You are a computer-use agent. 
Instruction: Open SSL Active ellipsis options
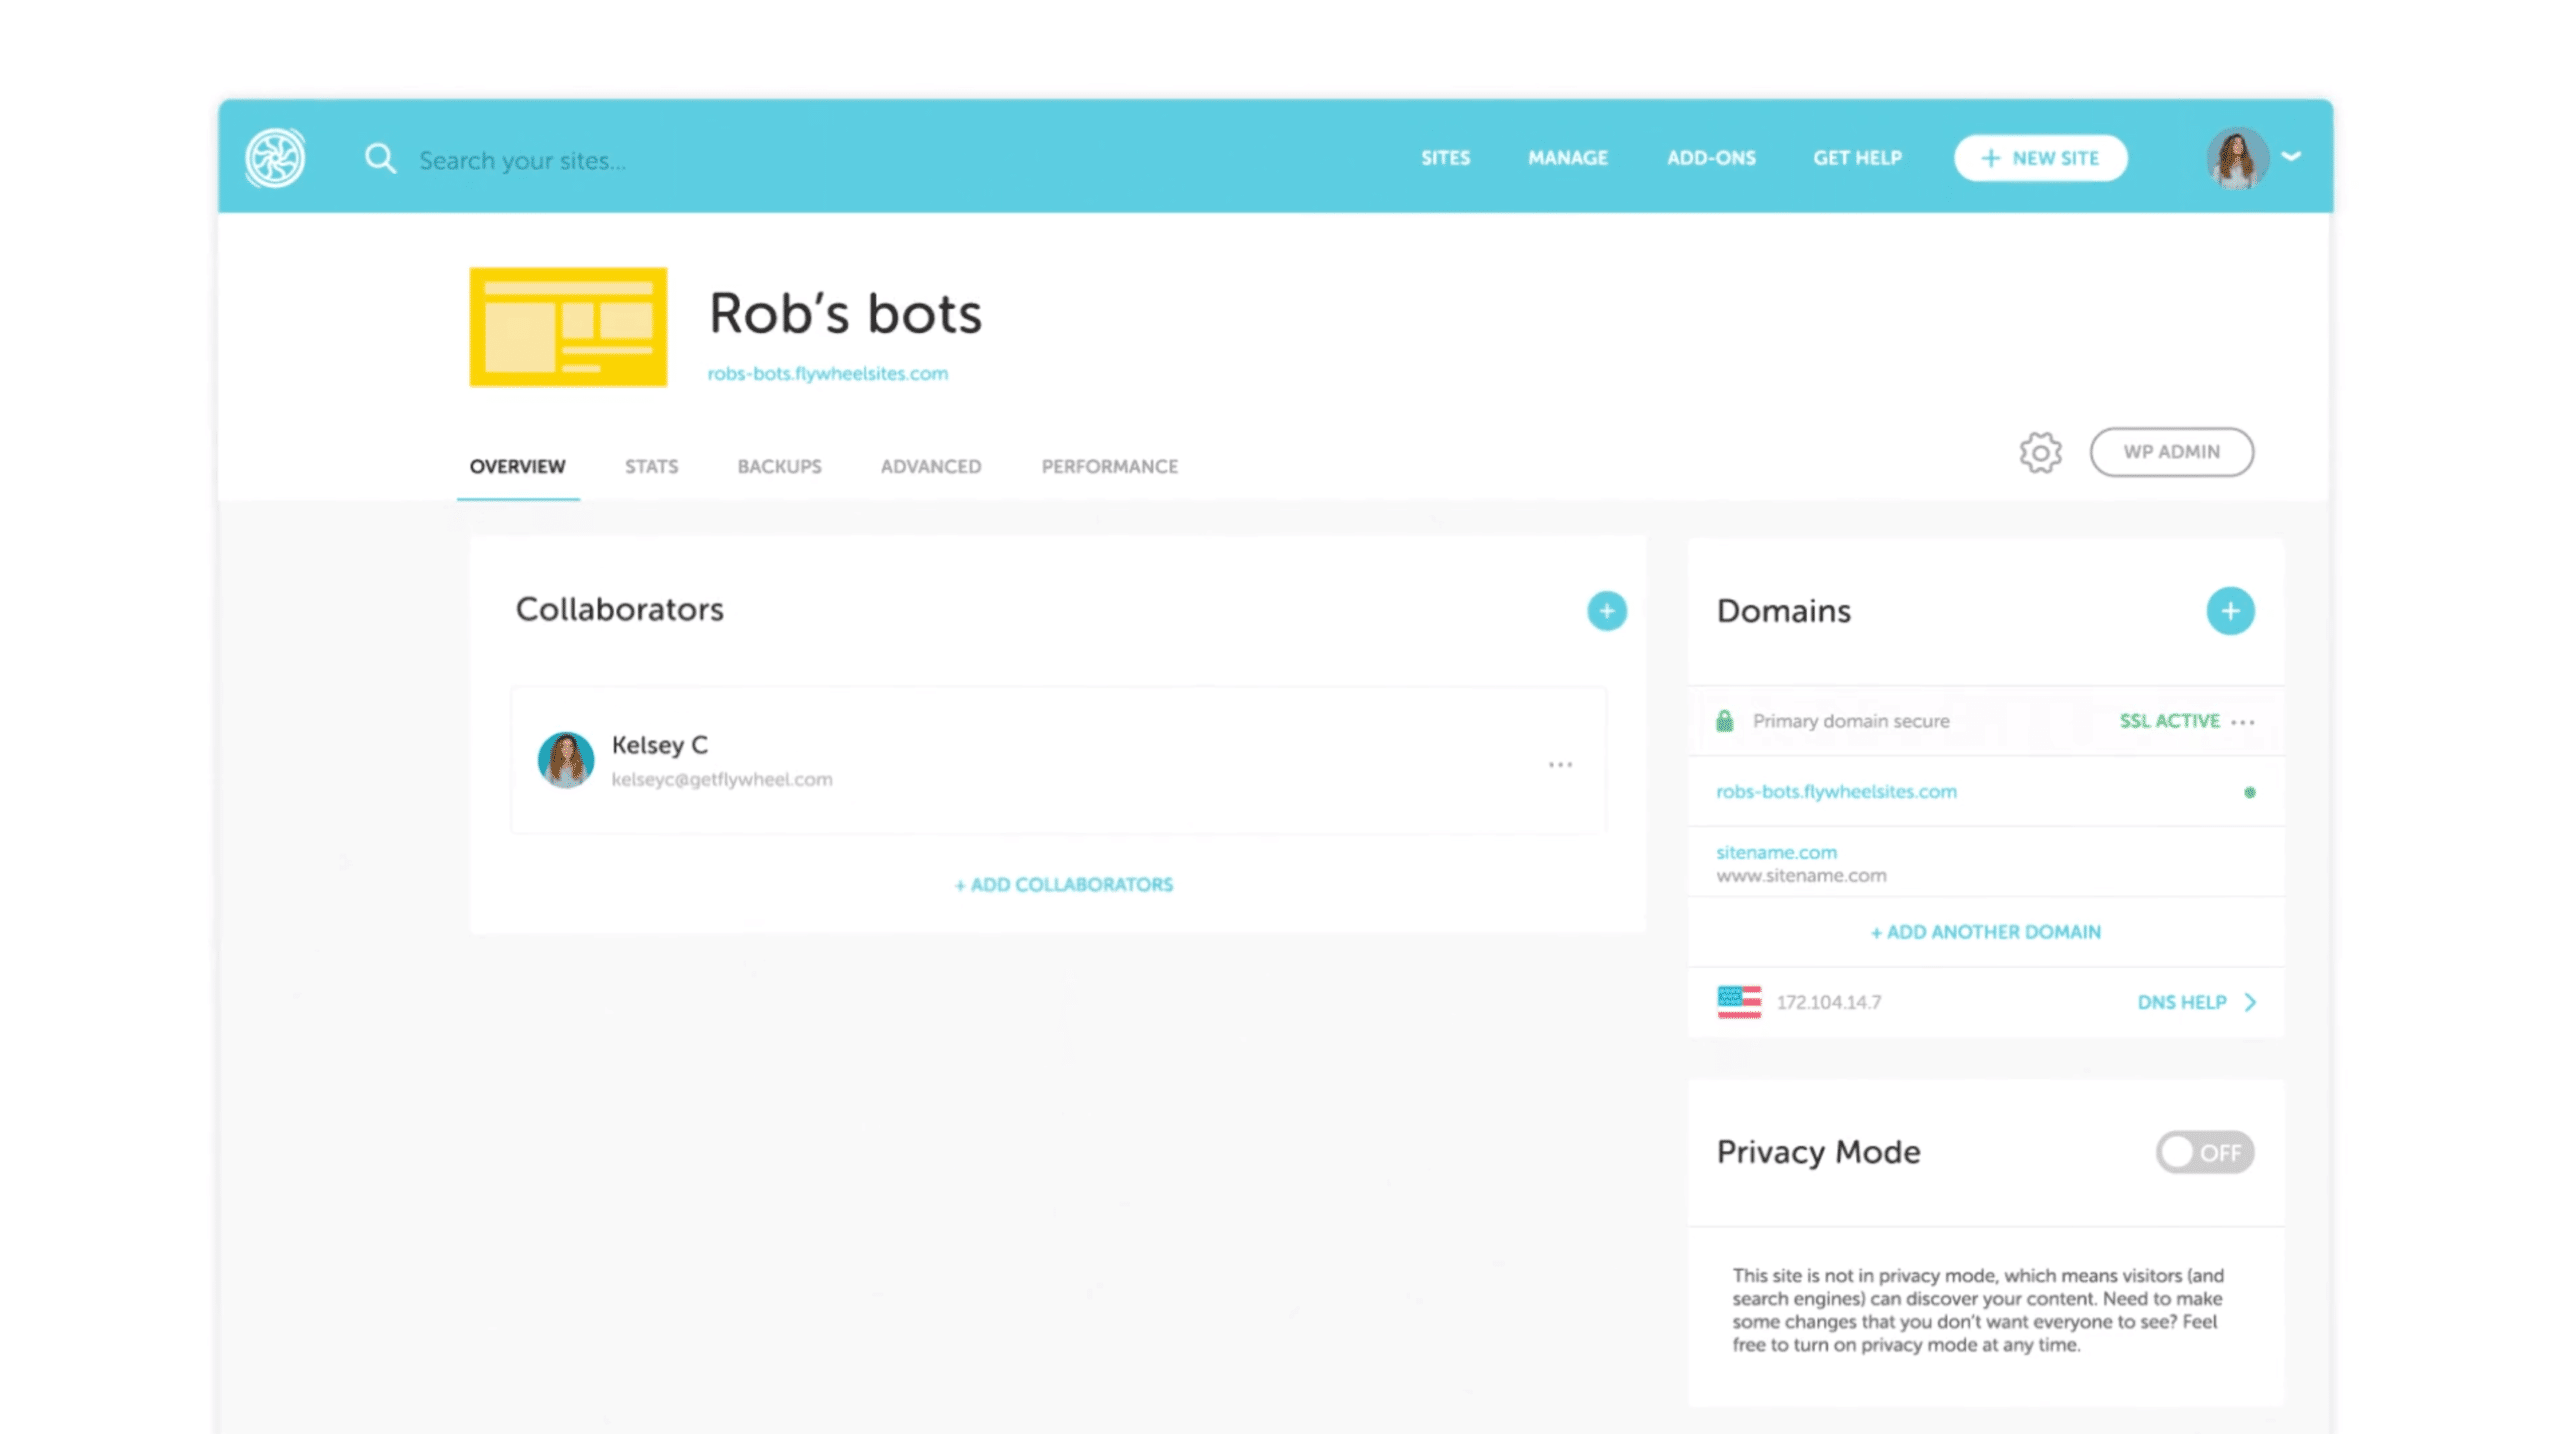click(x=2243, y=722)
